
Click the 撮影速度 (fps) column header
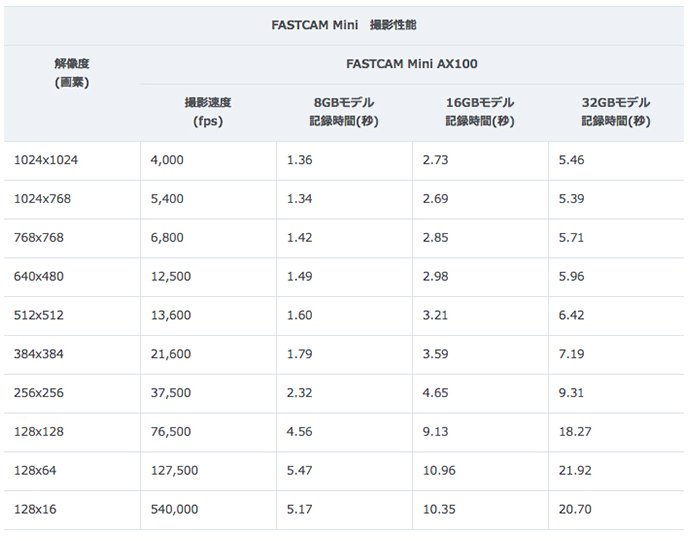208,112
